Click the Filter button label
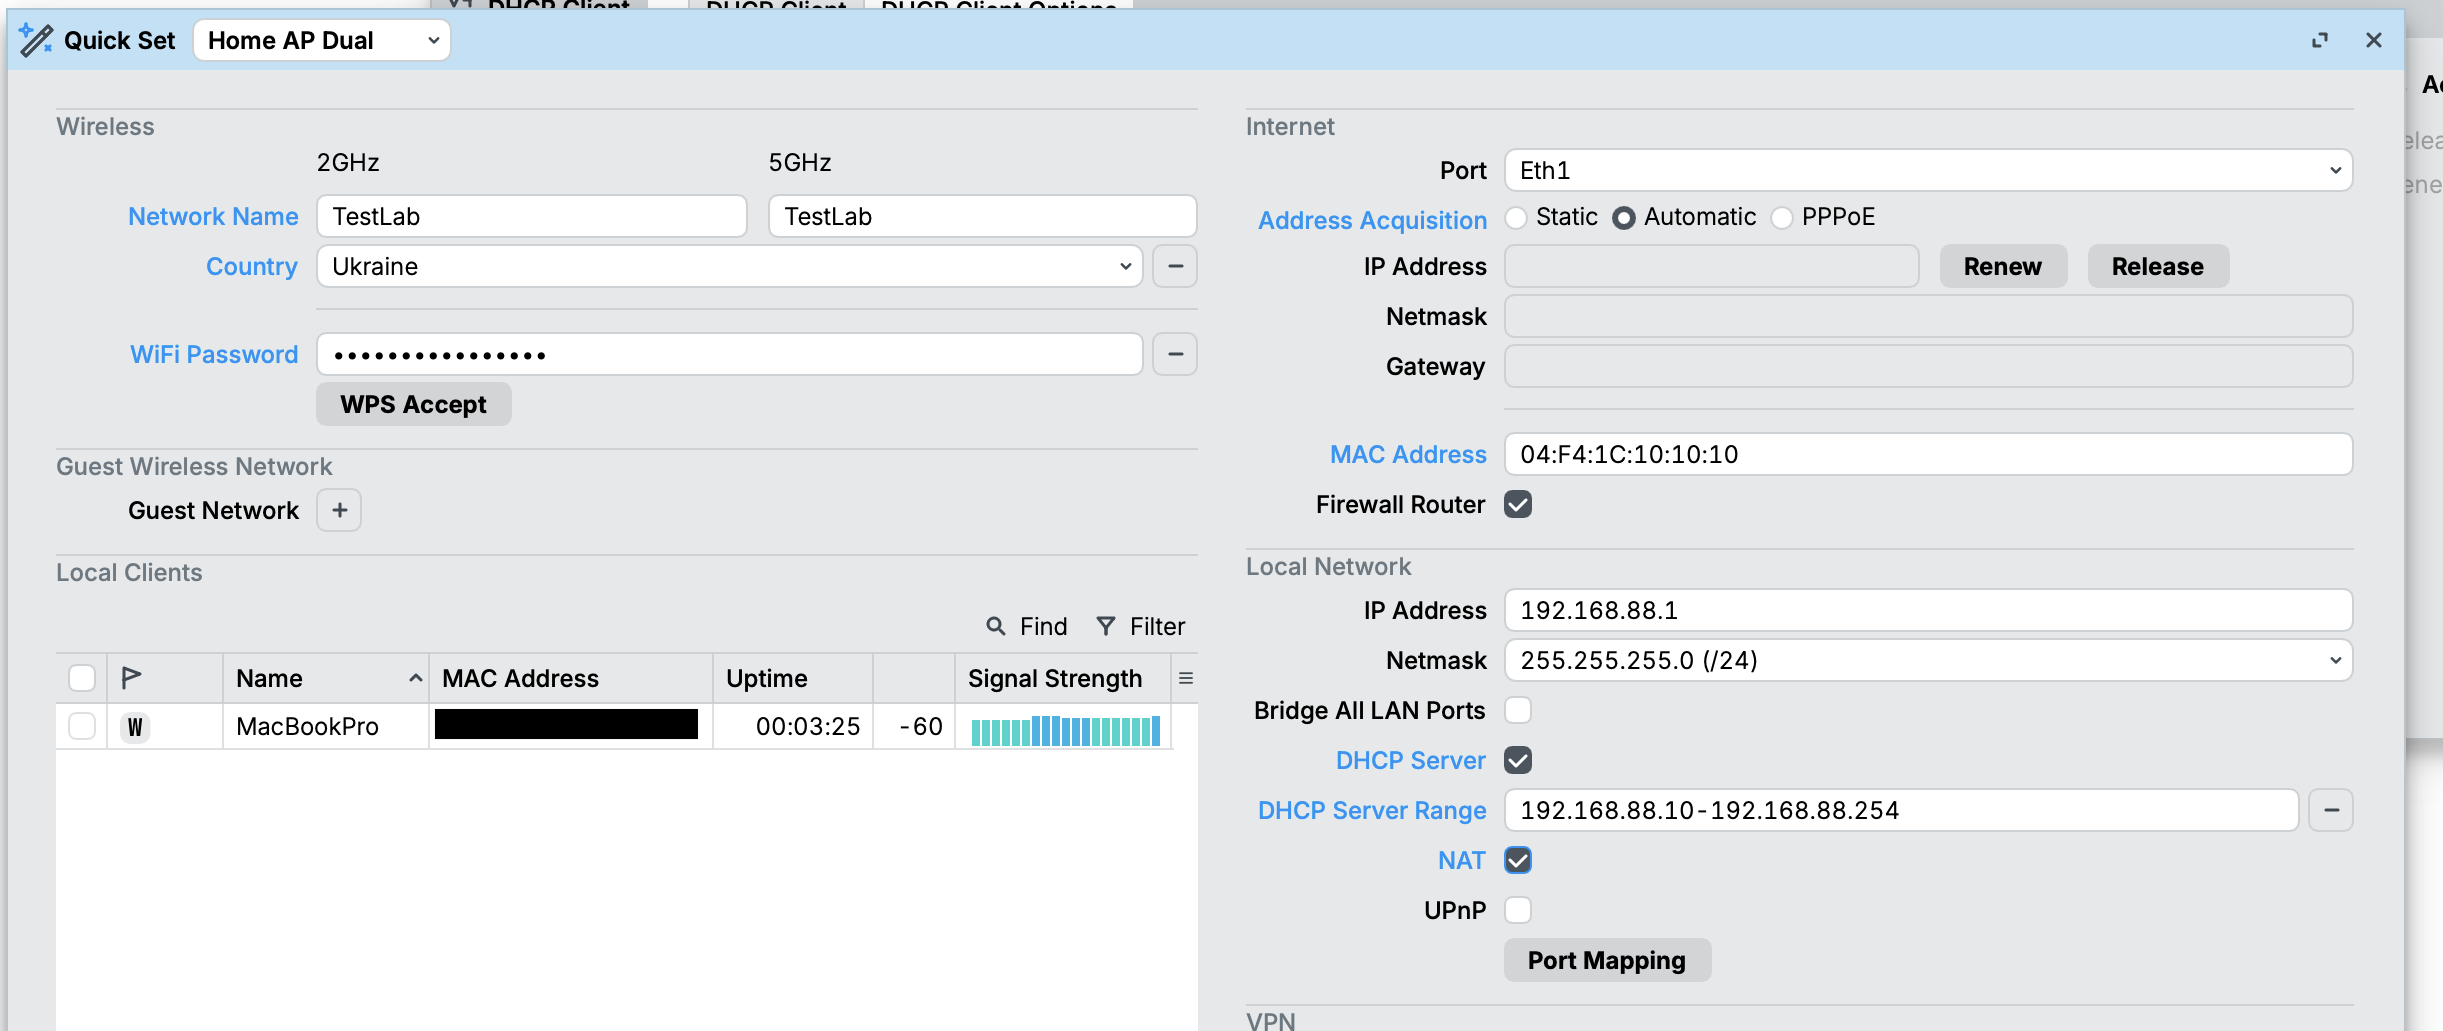Viewport: 2443px width, 1031px height. click(1158, 626)
